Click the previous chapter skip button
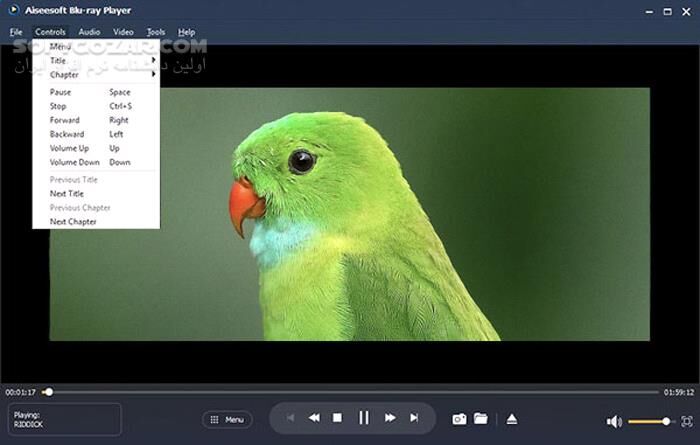 coord(291,418)
